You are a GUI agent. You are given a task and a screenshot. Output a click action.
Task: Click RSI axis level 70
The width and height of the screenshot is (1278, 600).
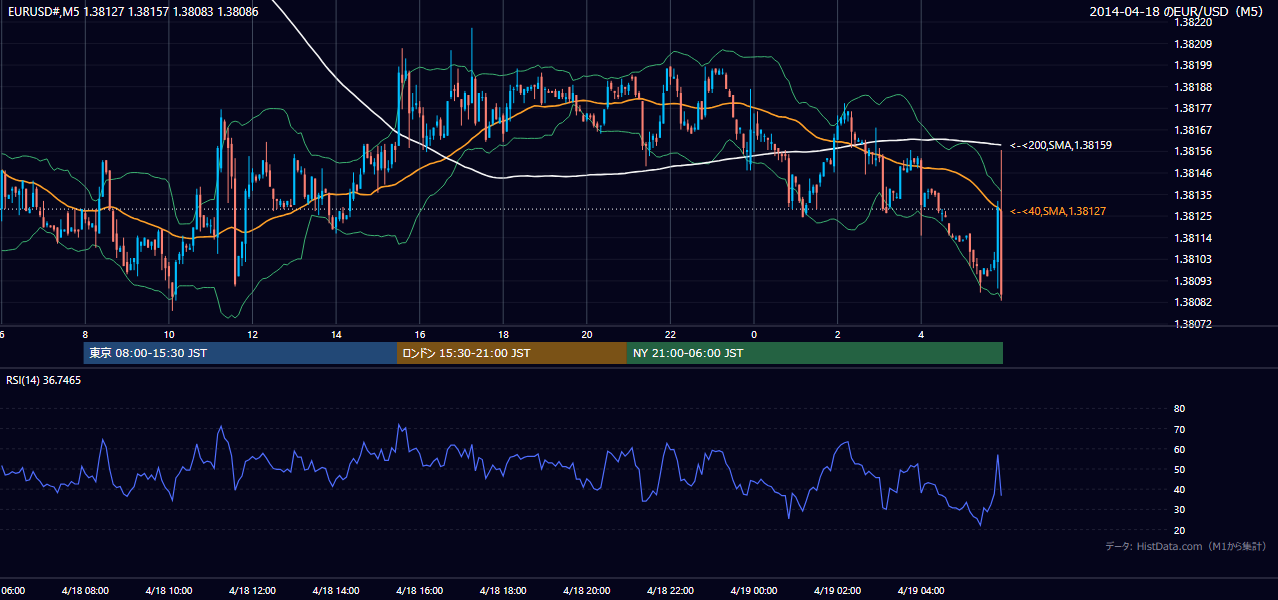[1179, 429]
